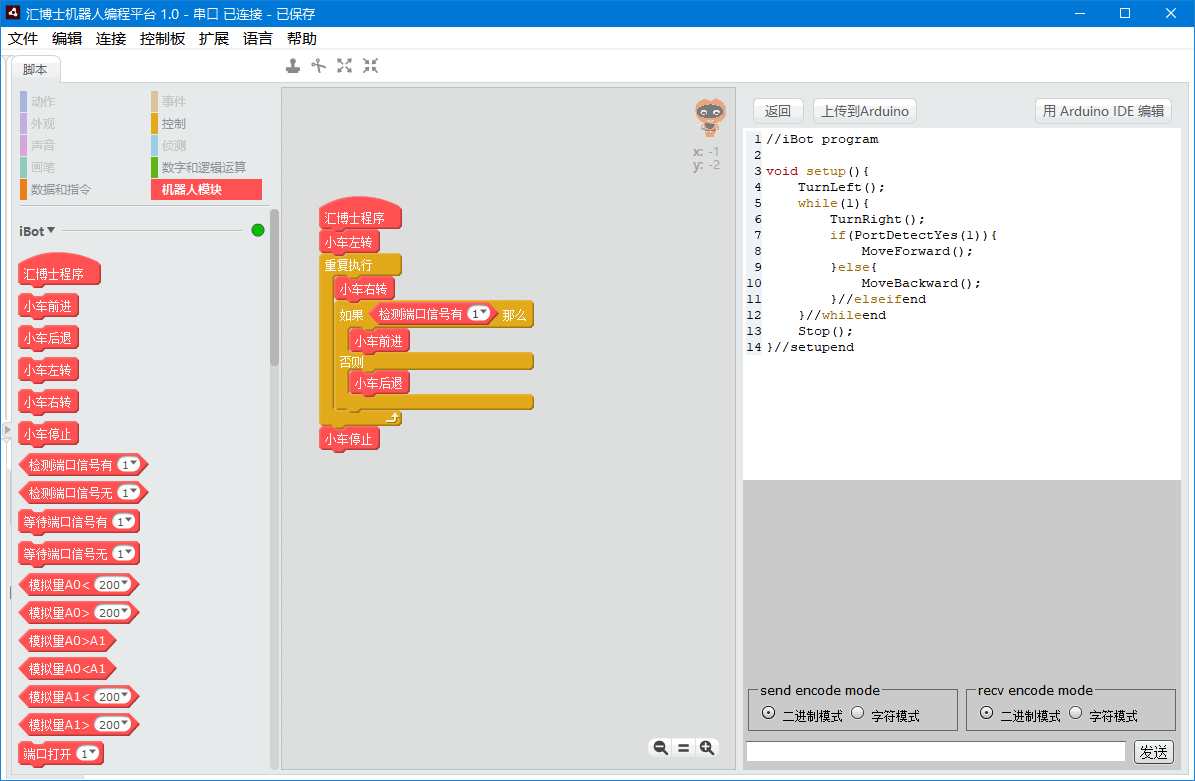Select 字符模式 under send encode mode

coord(858,713)
